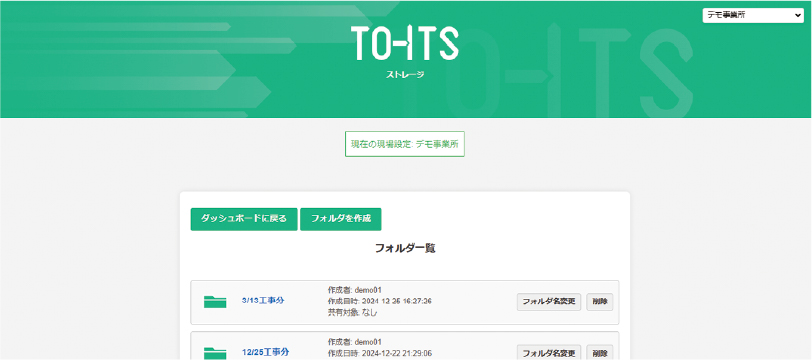Viewport: 812px width, 360px height.
Task: Open the 12/25工事分 folder link
Action: (x=265, y=352)
